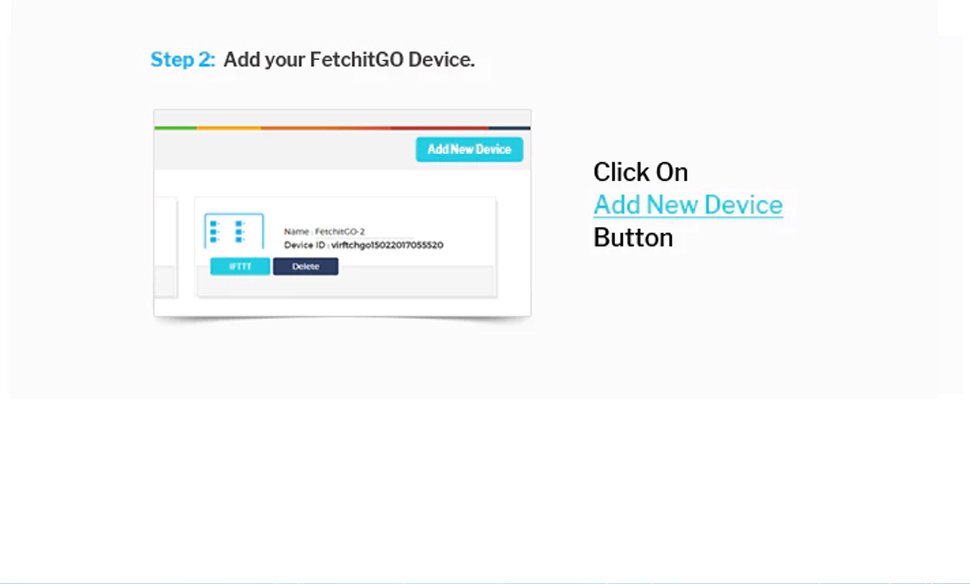Click the device list icon in card

[234, 231]
